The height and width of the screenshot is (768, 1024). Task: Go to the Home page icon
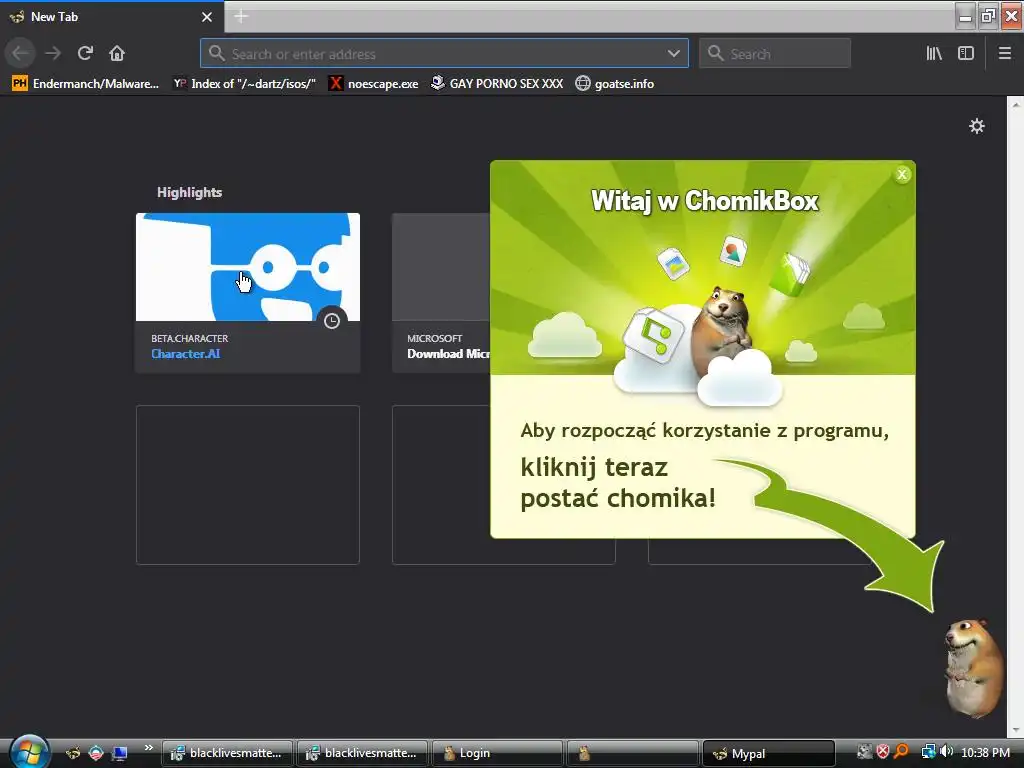click(x=117, y=53)
